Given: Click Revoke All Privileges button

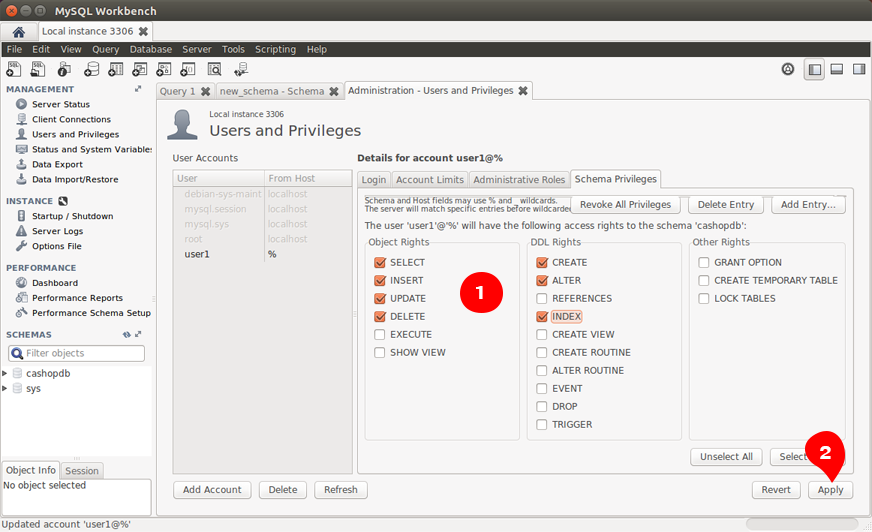Looking at the screenshot, I should [626, 205].
